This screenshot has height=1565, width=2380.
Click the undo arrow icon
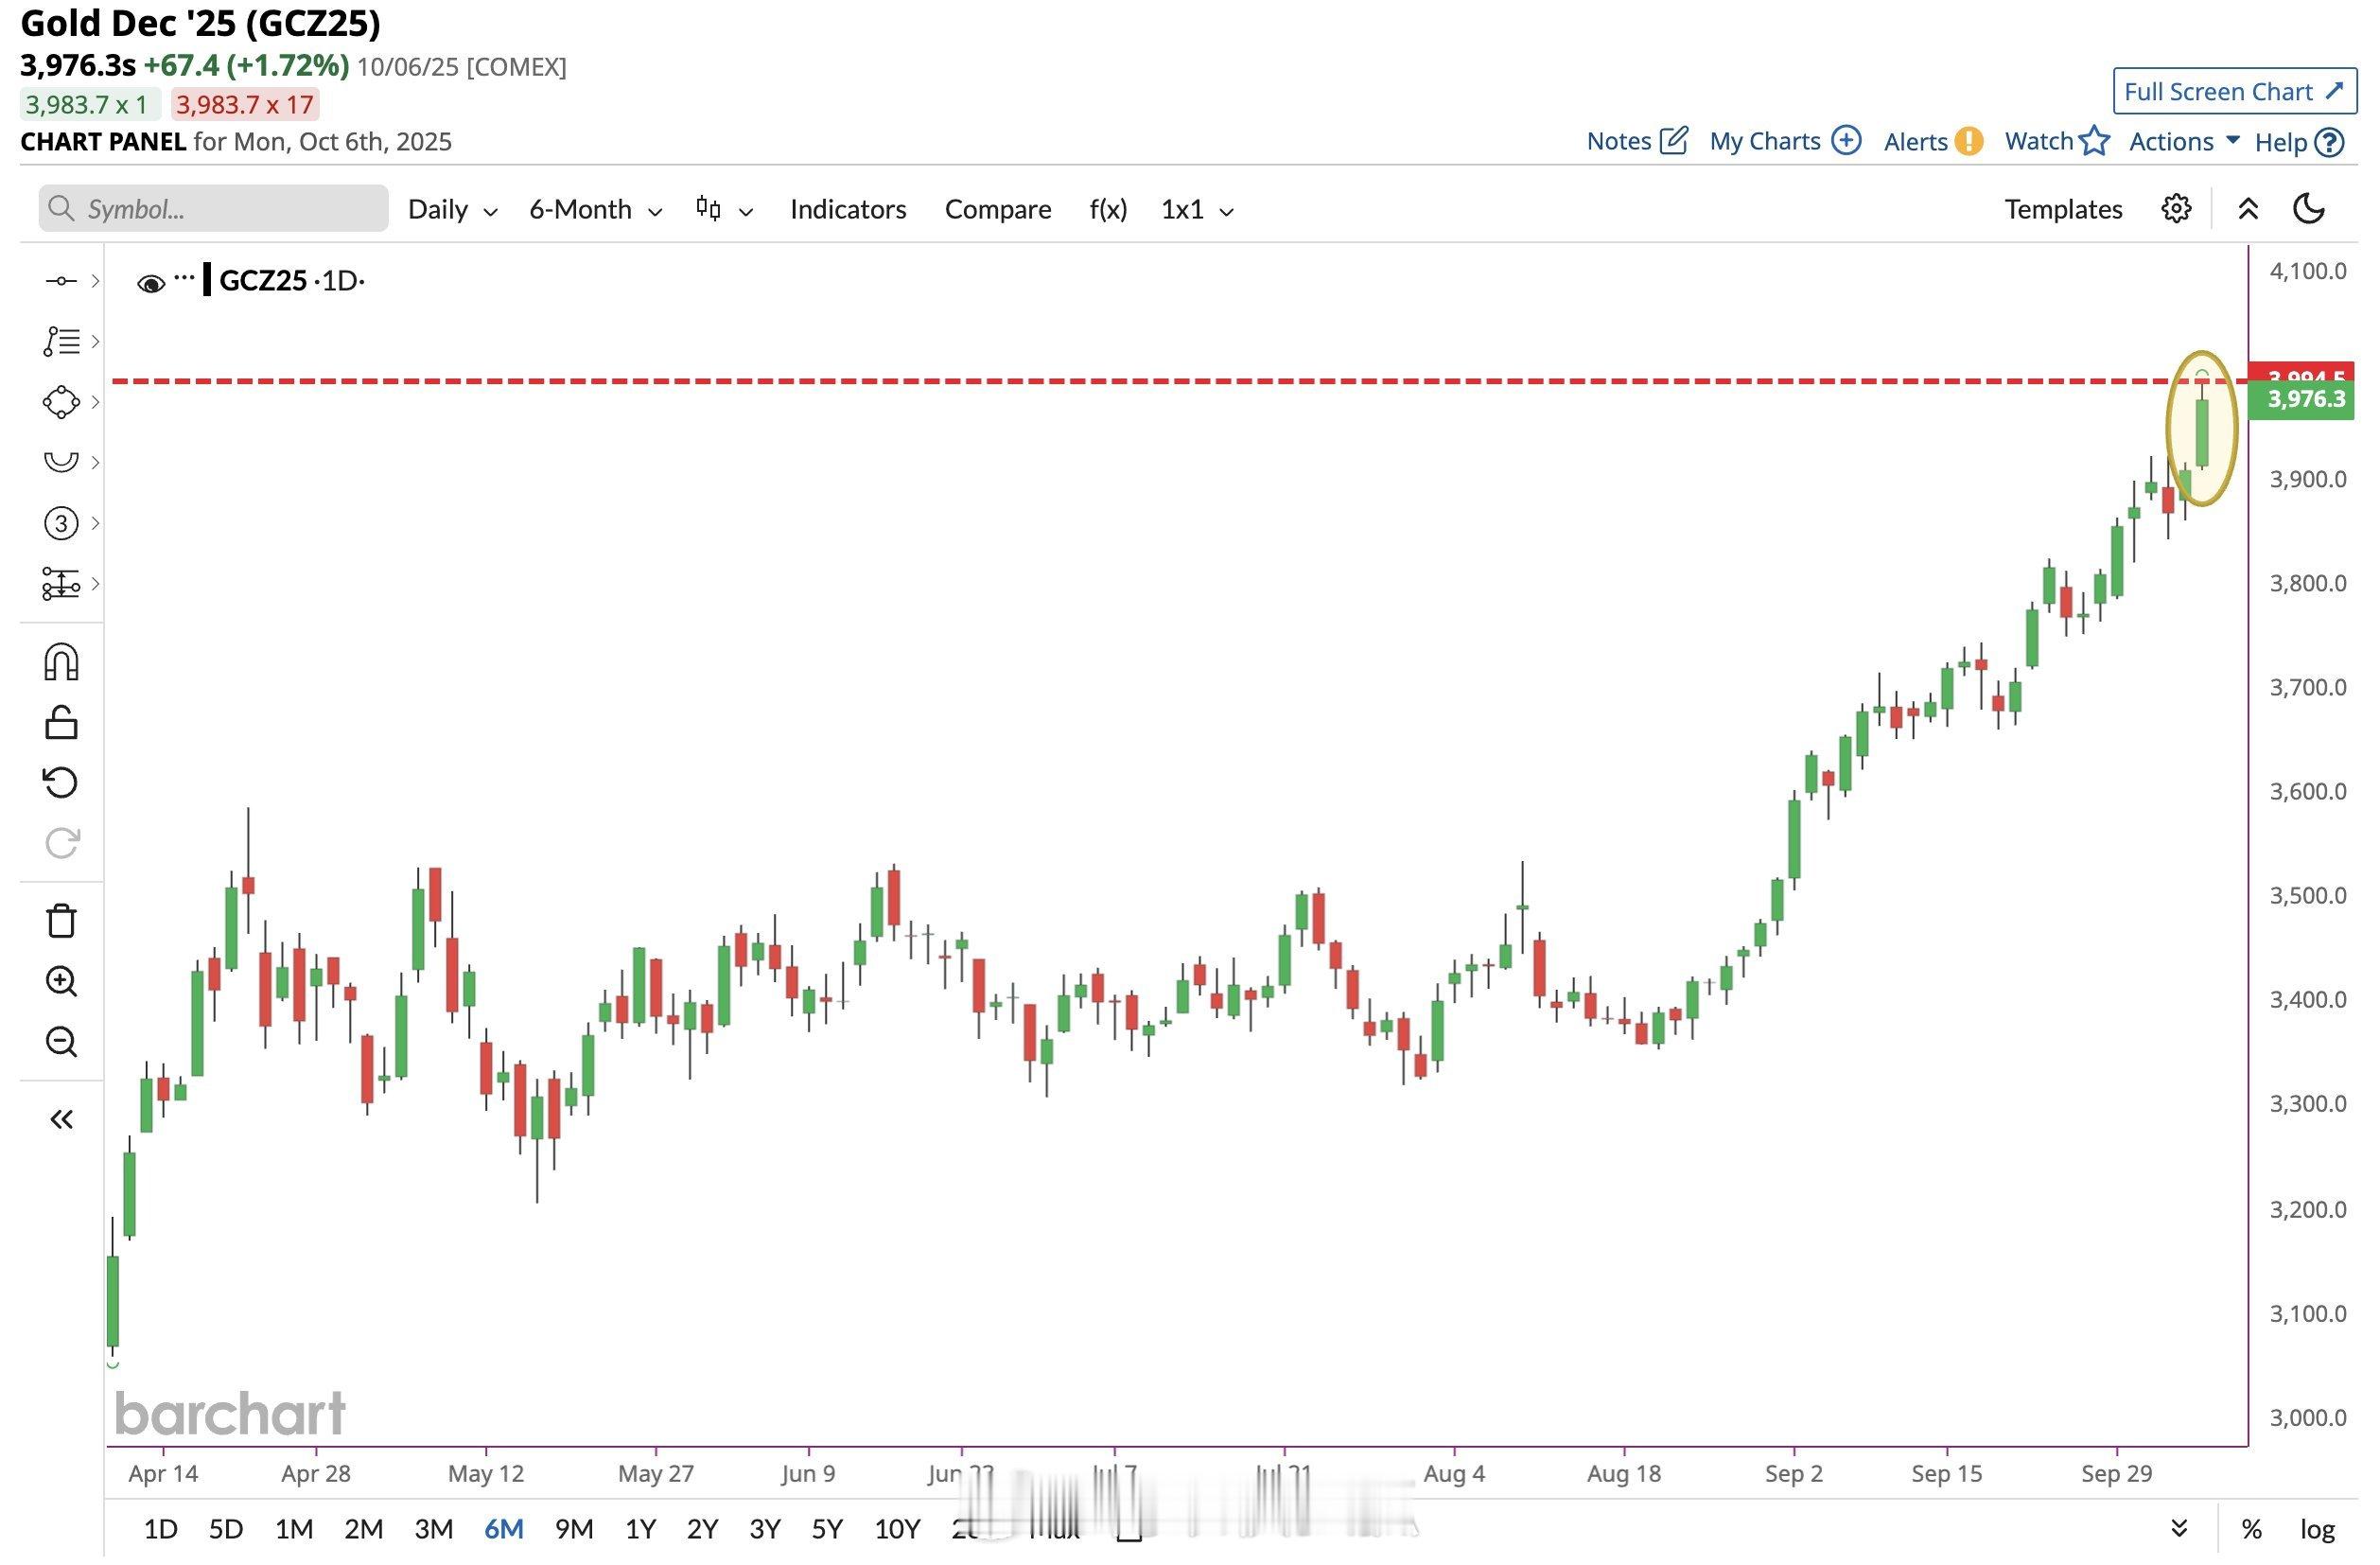pos(61,782)
